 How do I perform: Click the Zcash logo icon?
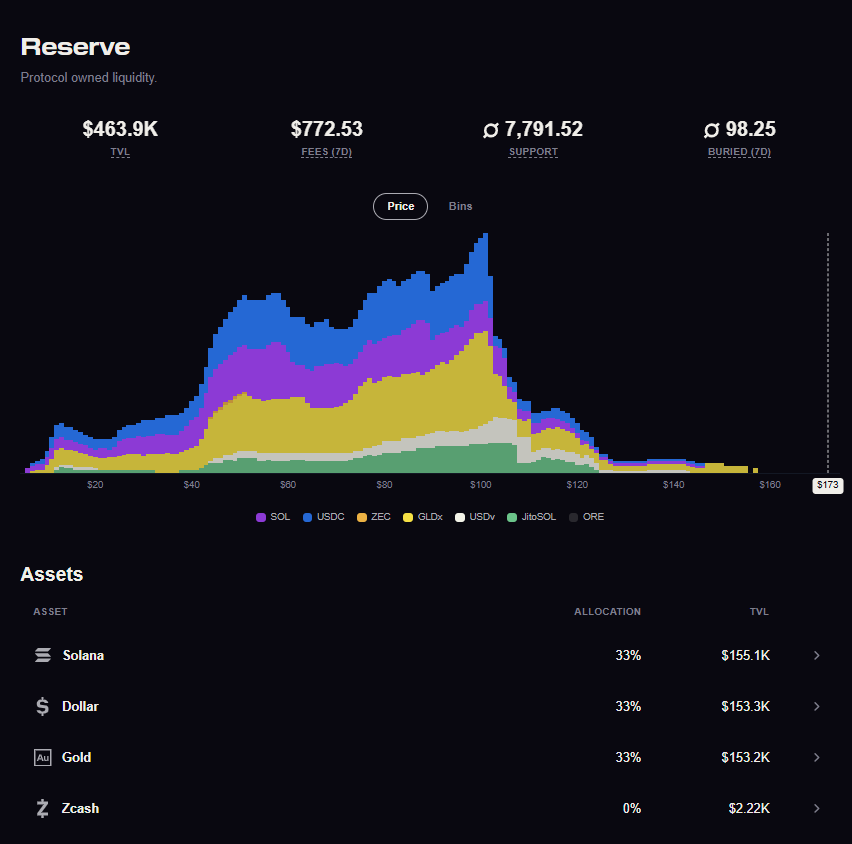(x=42, y=809)
